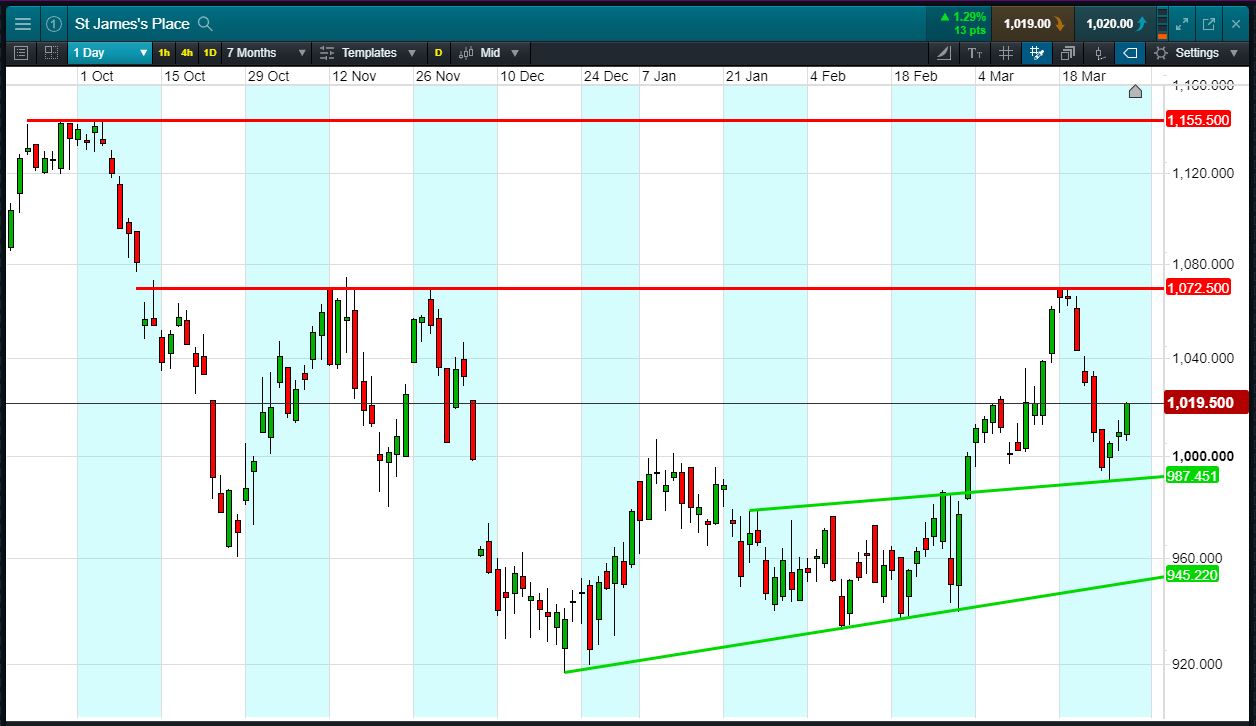Switch to the 1h timeframe
1256x726 pixels.
coord(164,53)
